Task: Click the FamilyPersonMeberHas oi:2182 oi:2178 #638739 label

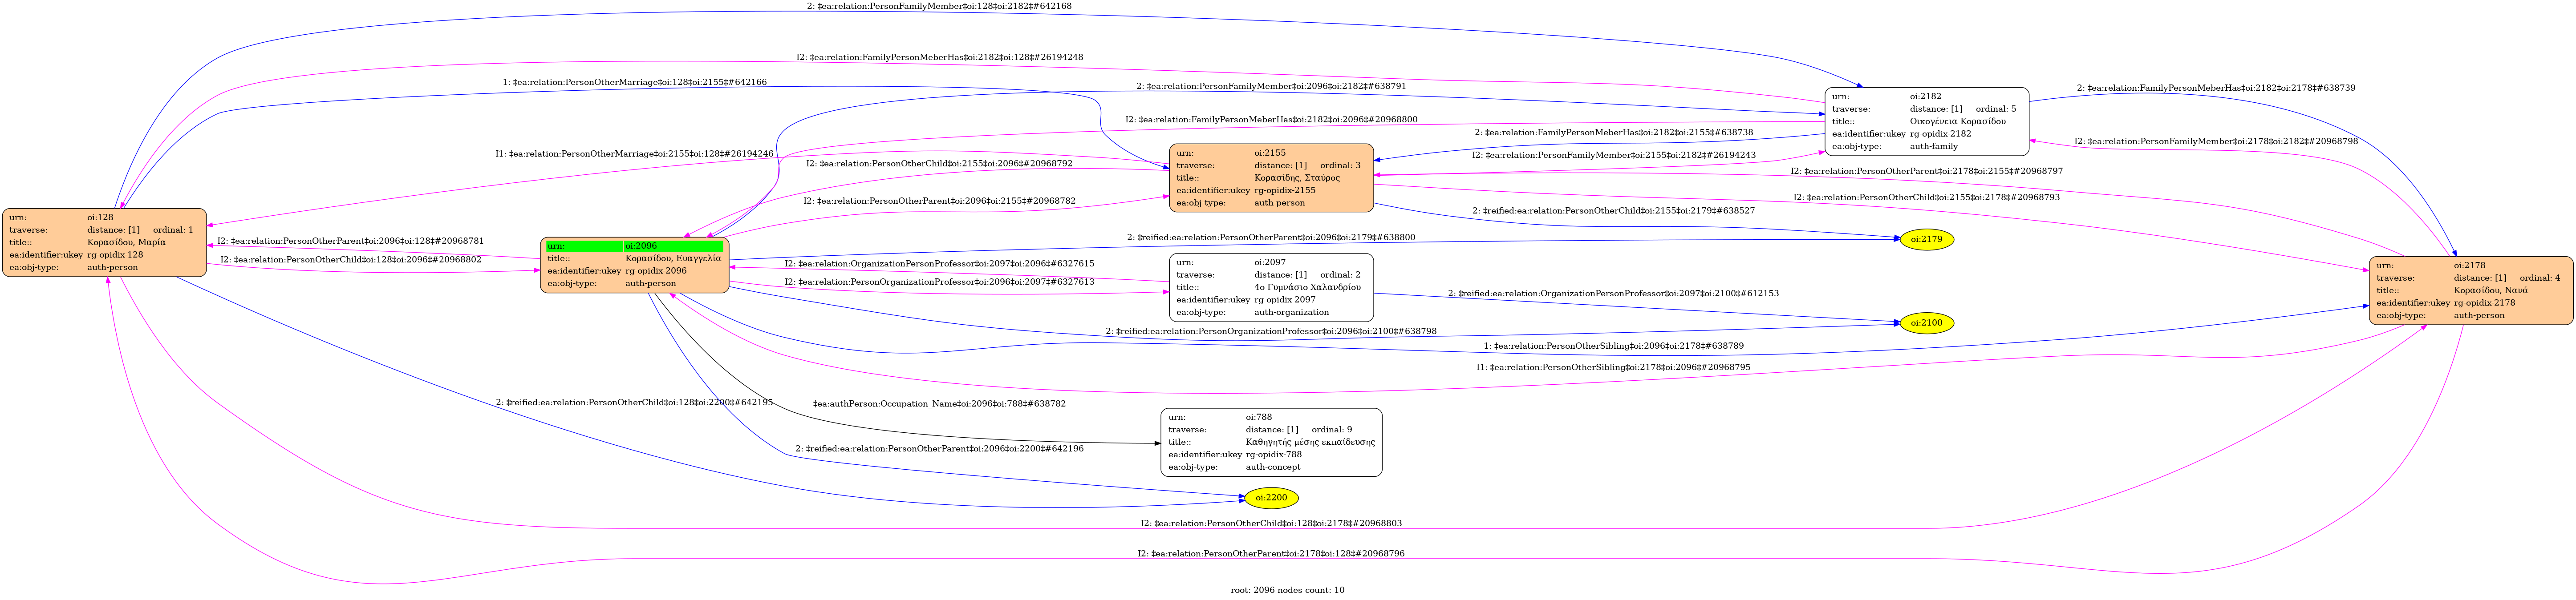Action: (x=2215, y=88)
